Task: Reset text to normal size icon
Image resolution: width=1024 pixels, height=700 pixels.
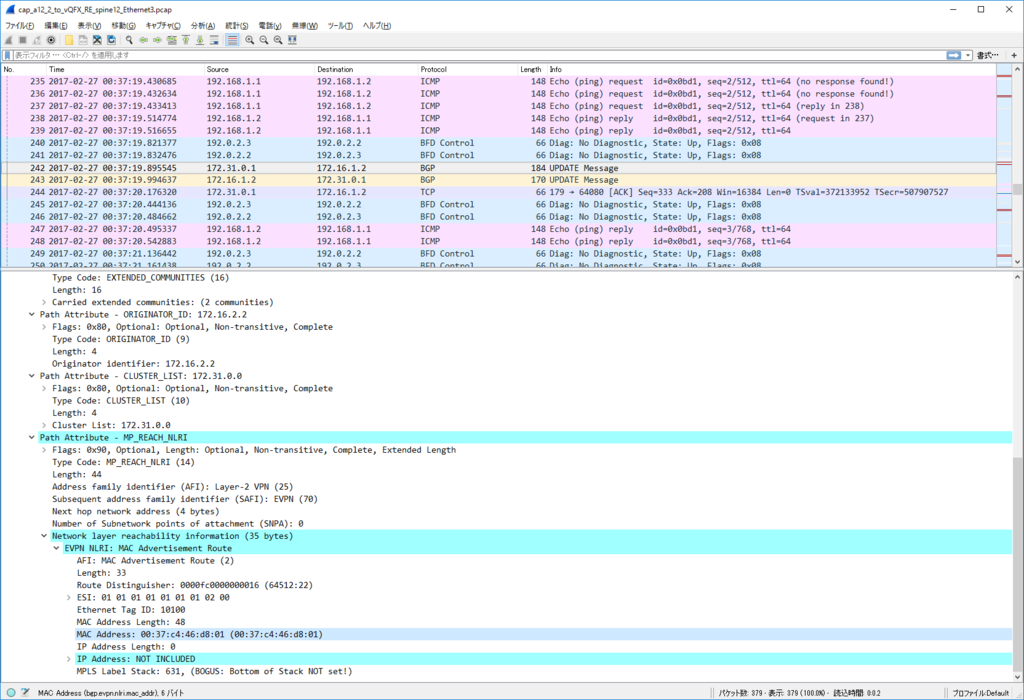Action: coord(278,40)
